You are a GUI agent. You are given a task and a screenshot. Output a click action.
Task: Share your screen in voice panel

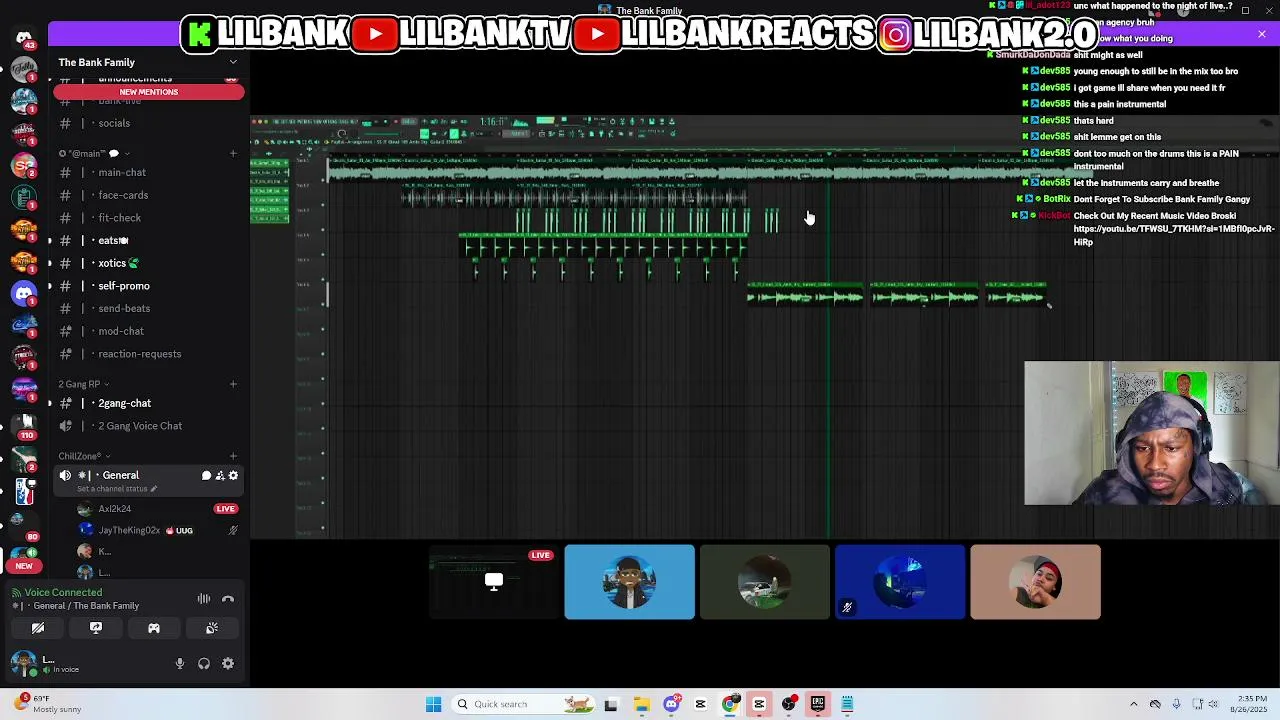click(x=96, y=628)
